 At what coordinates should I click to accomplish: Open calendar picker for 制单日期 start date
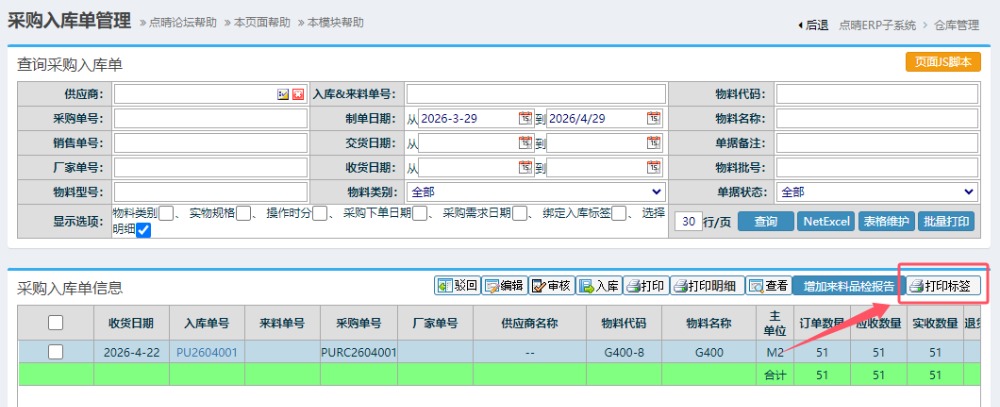point(525,118)
